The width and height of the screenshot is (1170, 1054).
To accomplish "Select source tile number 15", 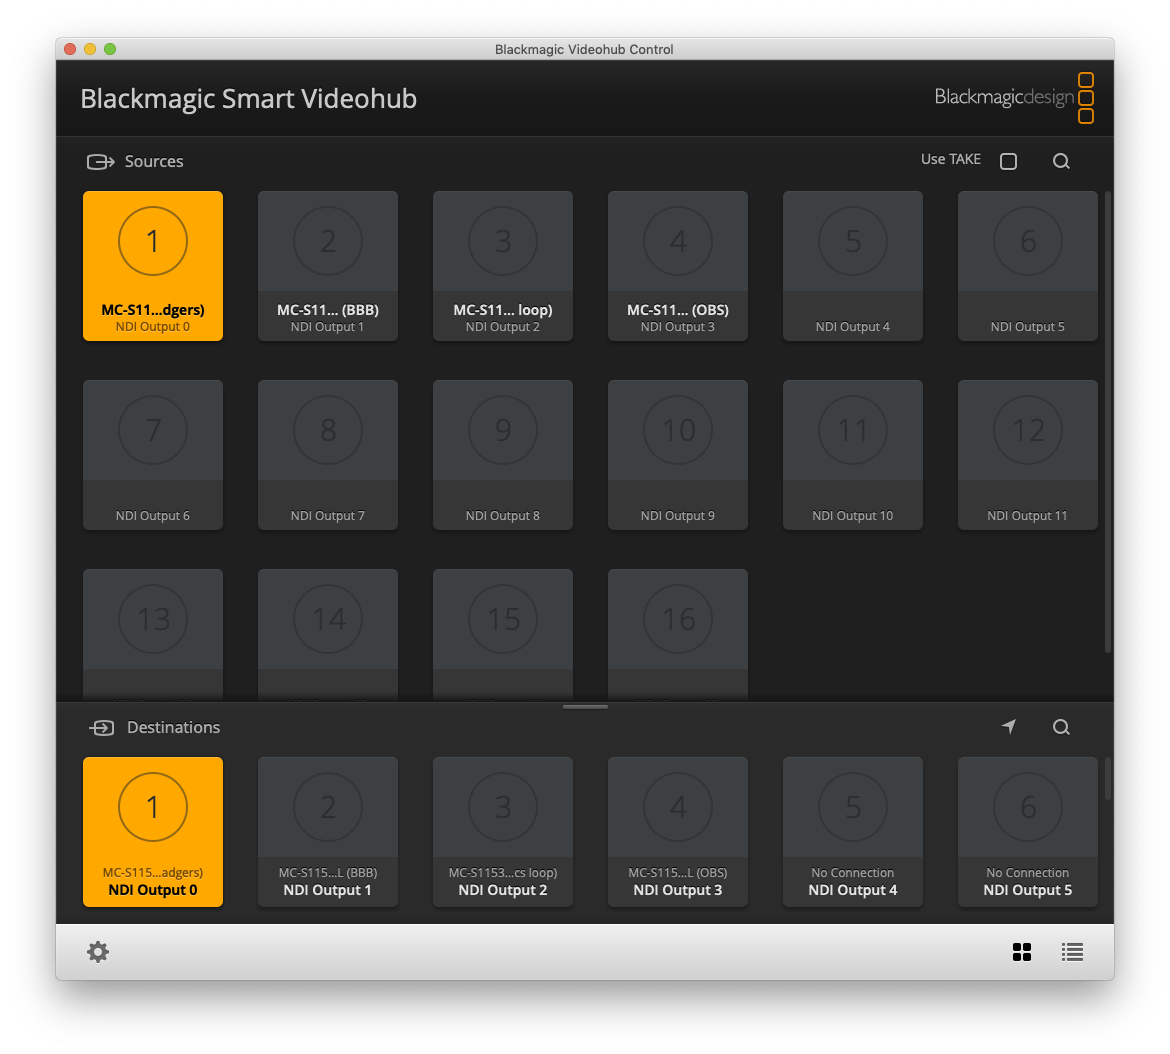I will [503, 635].
